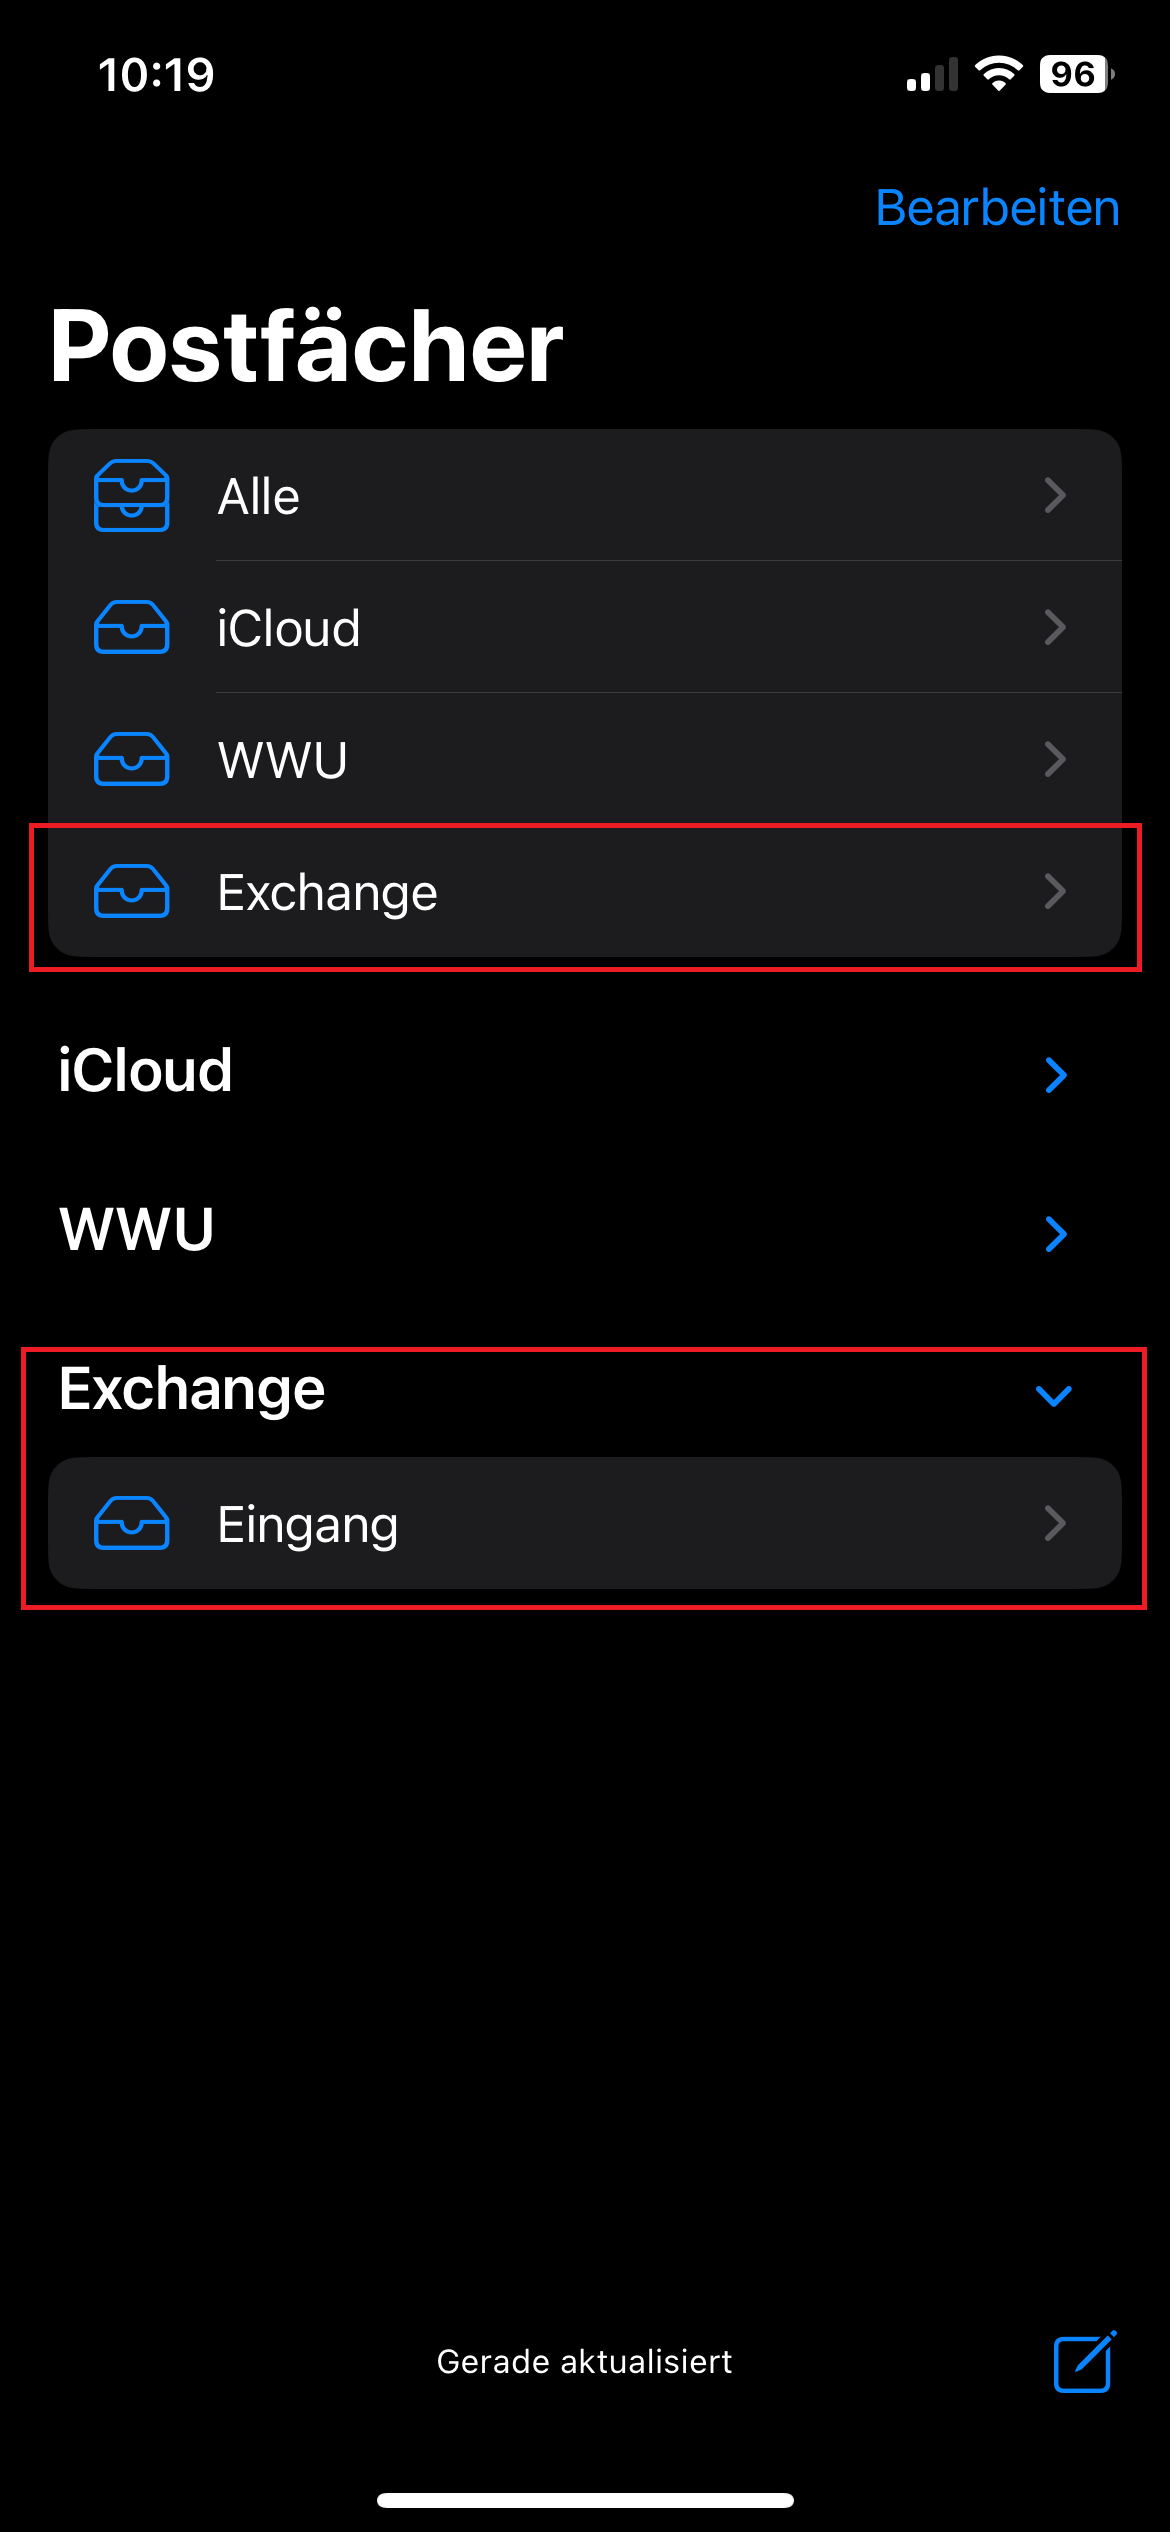The height and width of the screenshot is (2532, 1170).
Task: Tap the Gerade aktualisiert status text
Action: pos(585,2362)
